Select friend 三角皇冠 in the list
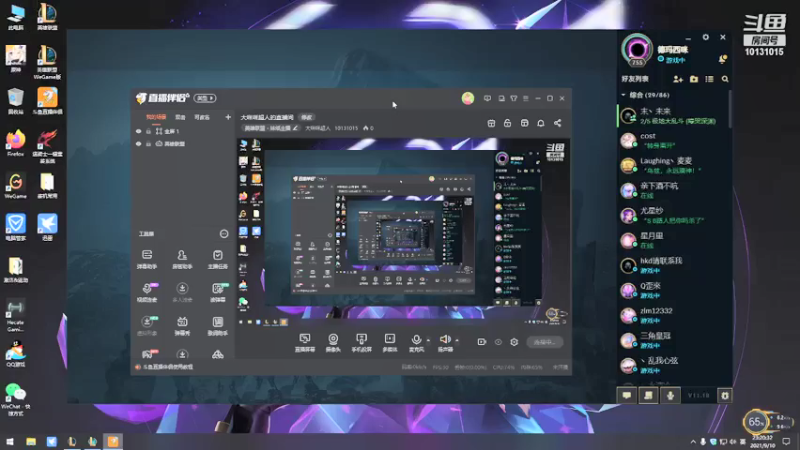Screen dimensions: 800x450 click(673, 340)
